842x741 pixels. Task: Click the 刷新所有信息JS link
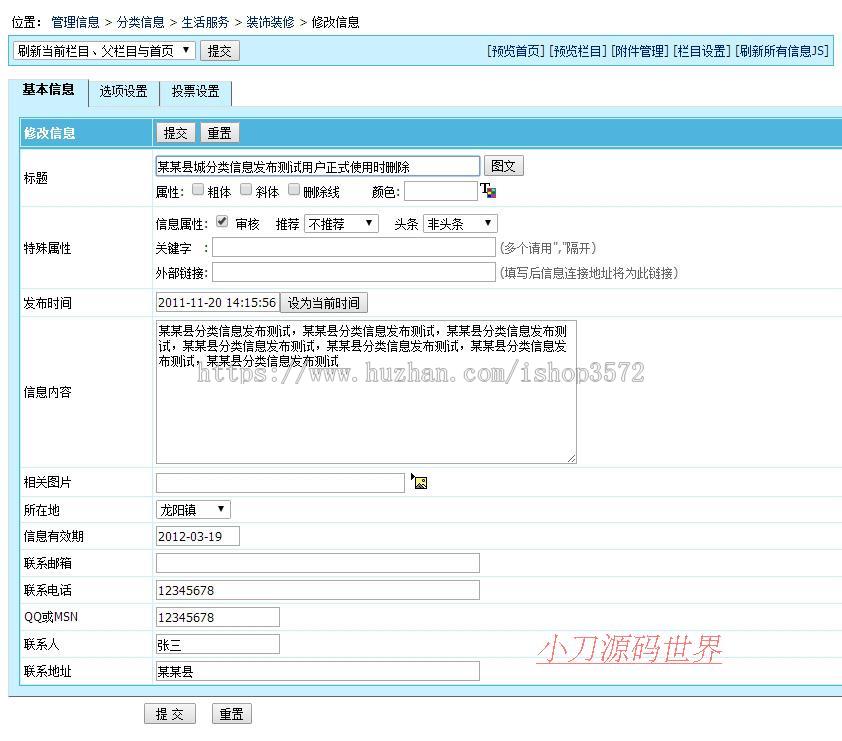(782, 51)
